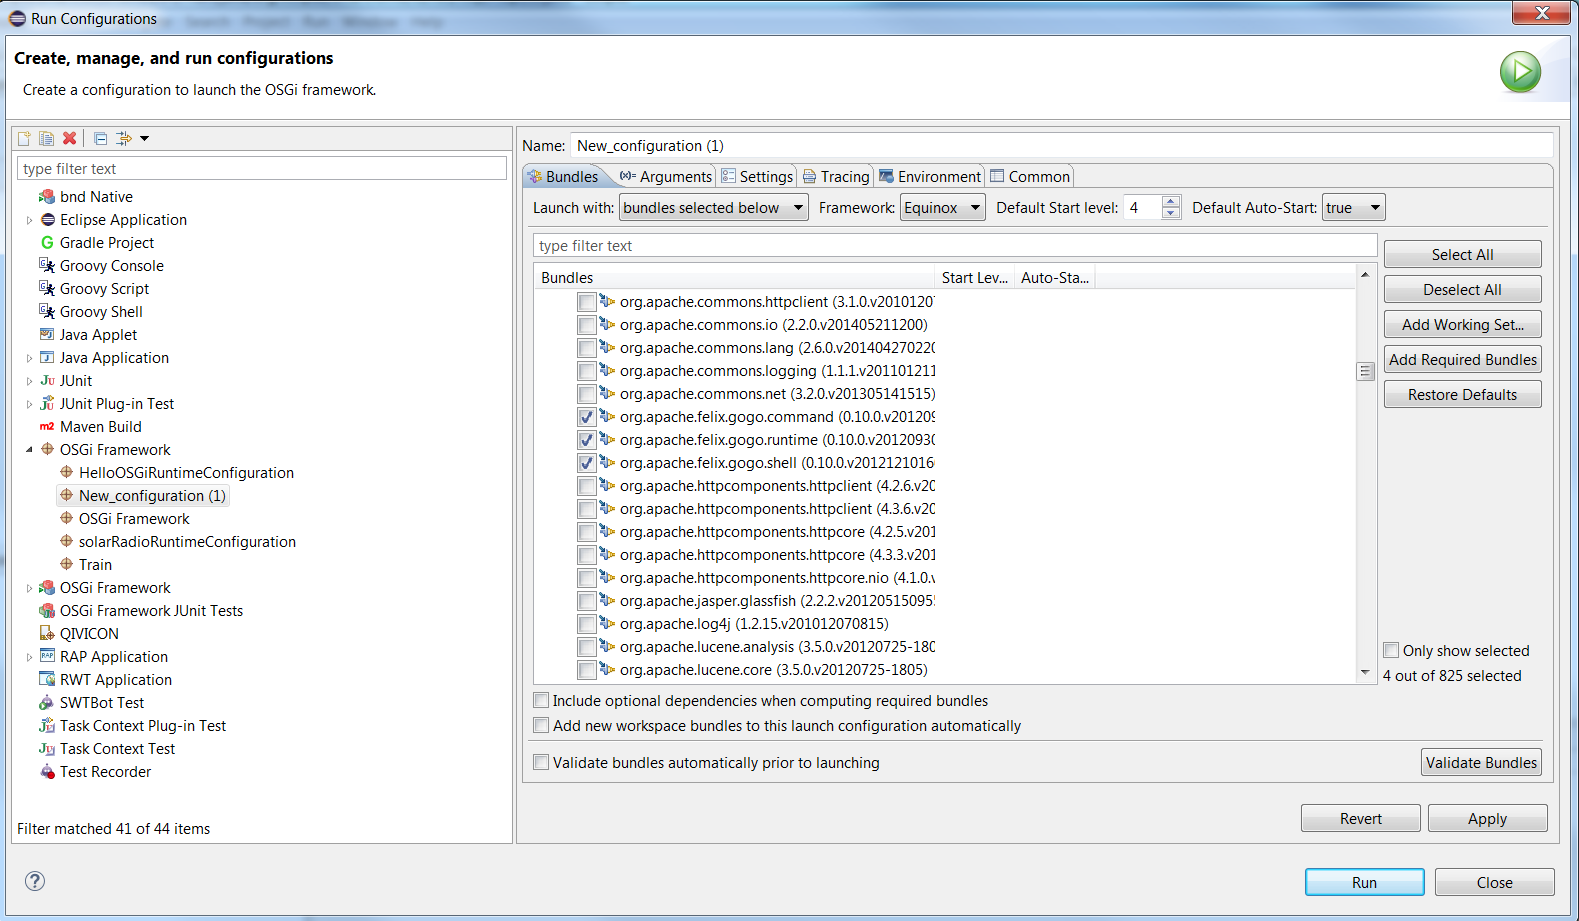Click the Add Required Bundles button
The height and width of the screenshot is (921, 1579).
[x=1462, y=360]
